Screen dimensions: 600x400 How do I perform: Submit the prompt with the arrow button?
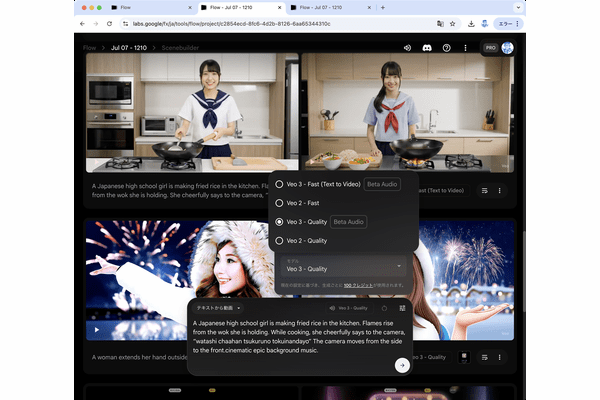(402, 365)
